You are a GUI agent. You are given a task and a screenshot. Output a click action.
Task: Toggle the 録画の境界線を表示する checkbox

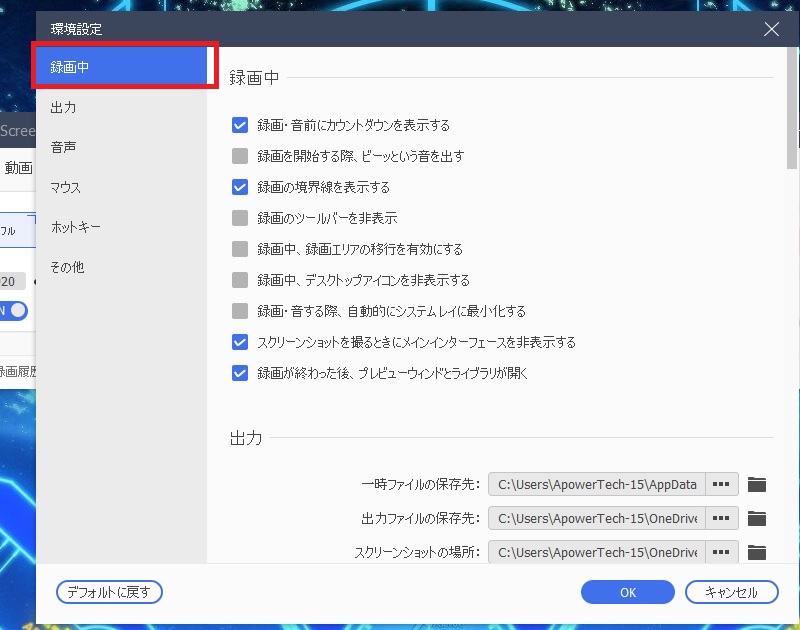(240, 187)
